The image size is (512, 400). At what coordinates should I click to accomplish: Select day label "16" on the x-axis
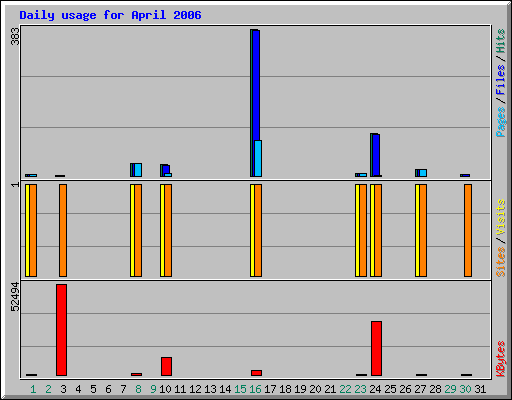coord(255,389)
